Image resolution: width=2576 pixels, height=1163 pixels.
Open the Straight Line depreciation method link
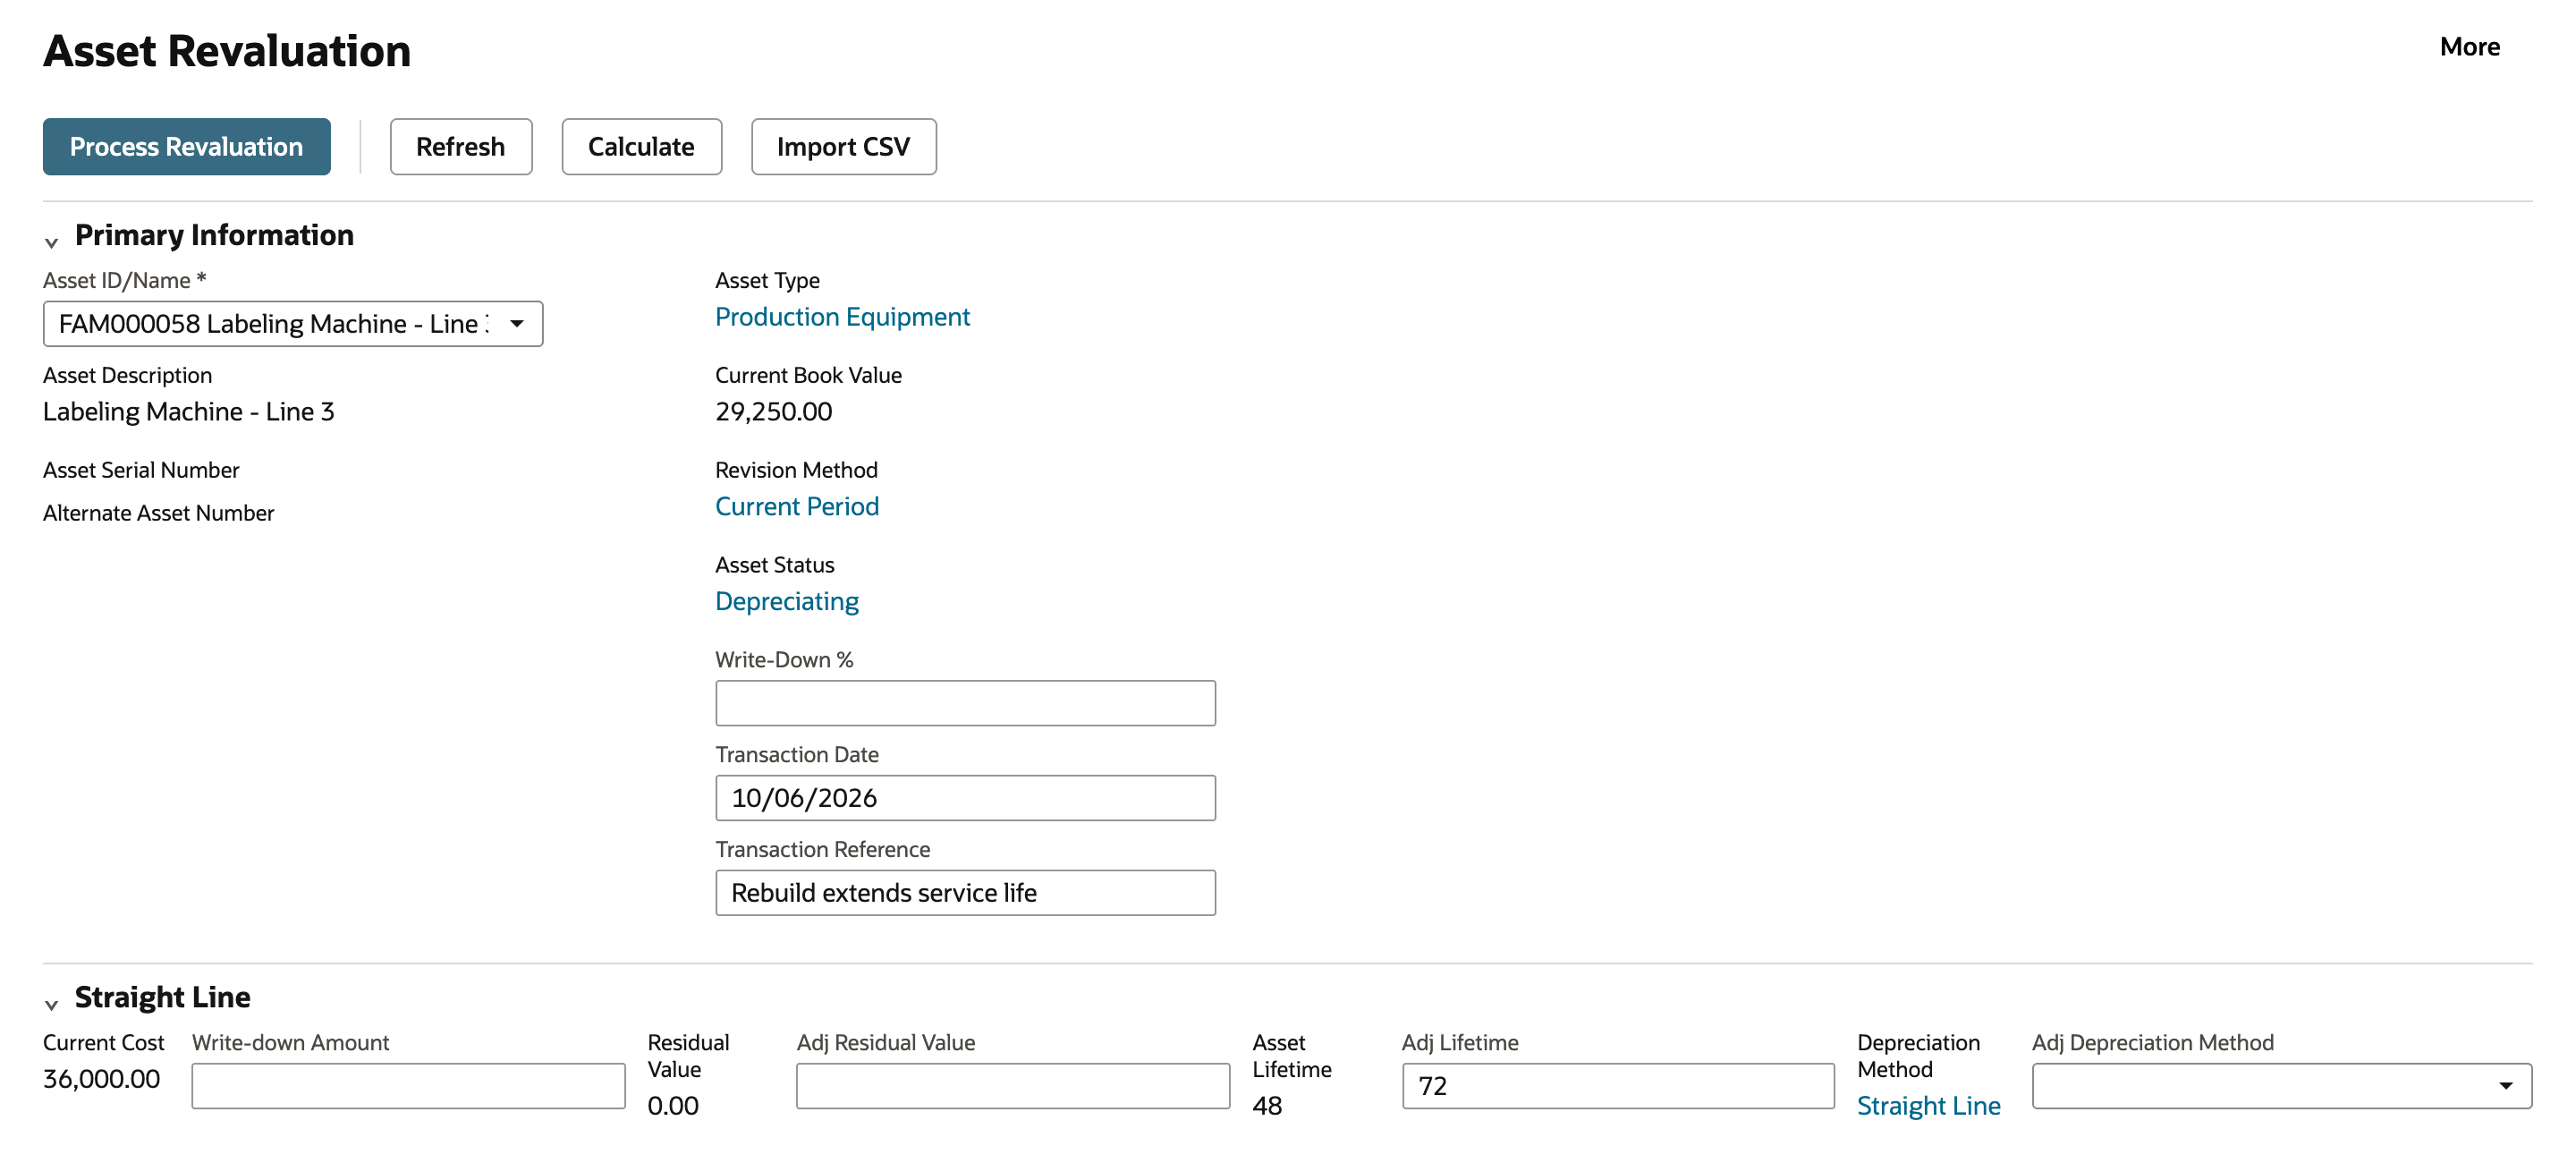tap(1928, 1106)
